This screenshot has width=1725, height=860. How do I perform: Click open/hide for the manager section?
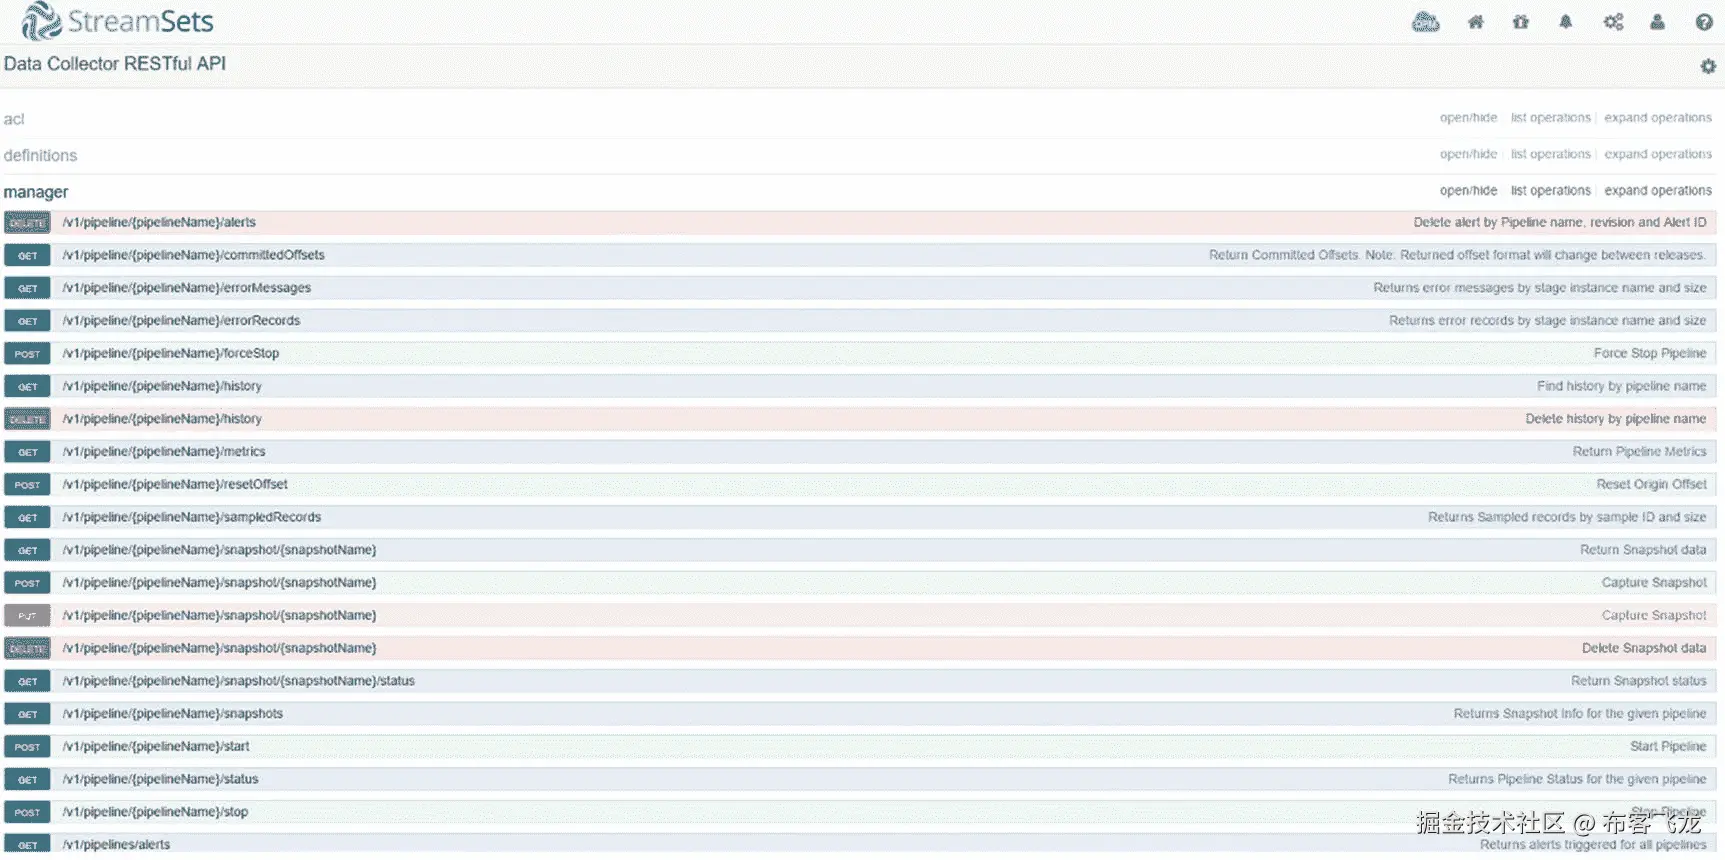(1468, 190)
